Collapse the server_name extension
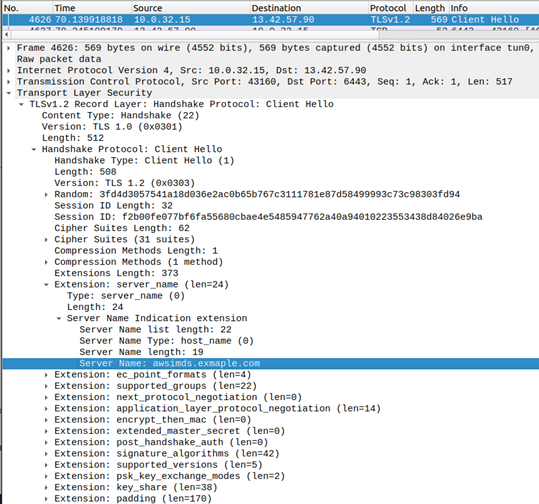 pyautogui.click(x=46, y=285)
